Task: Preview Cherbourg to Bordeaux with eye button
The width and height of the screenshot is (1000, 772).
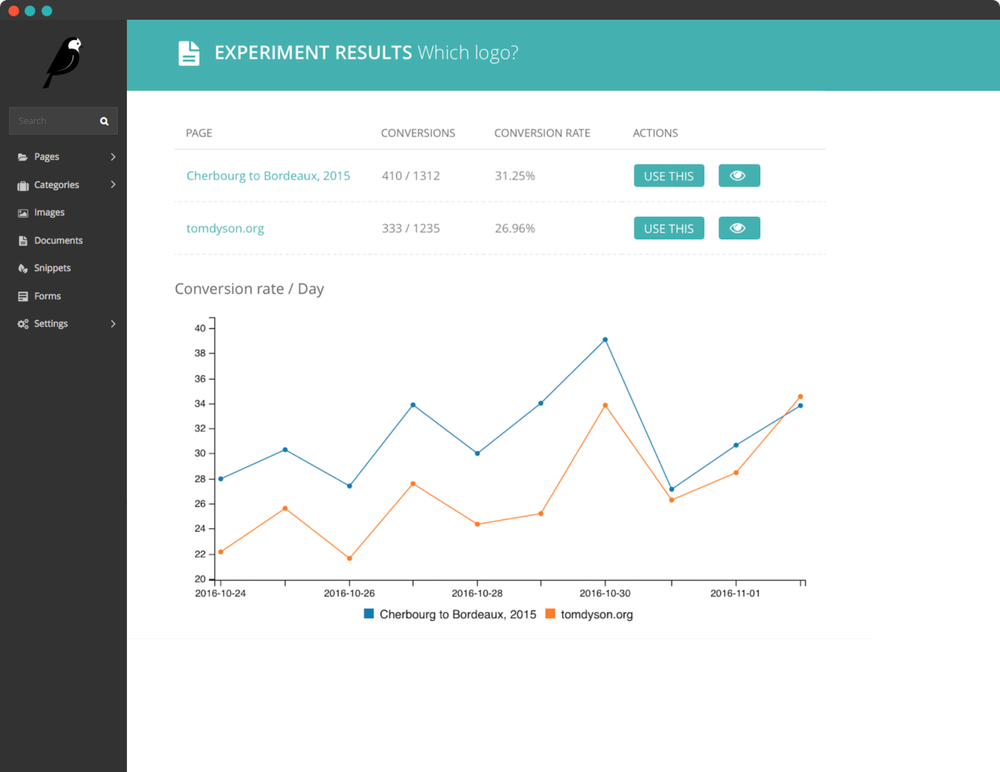Action: point(739,176)
